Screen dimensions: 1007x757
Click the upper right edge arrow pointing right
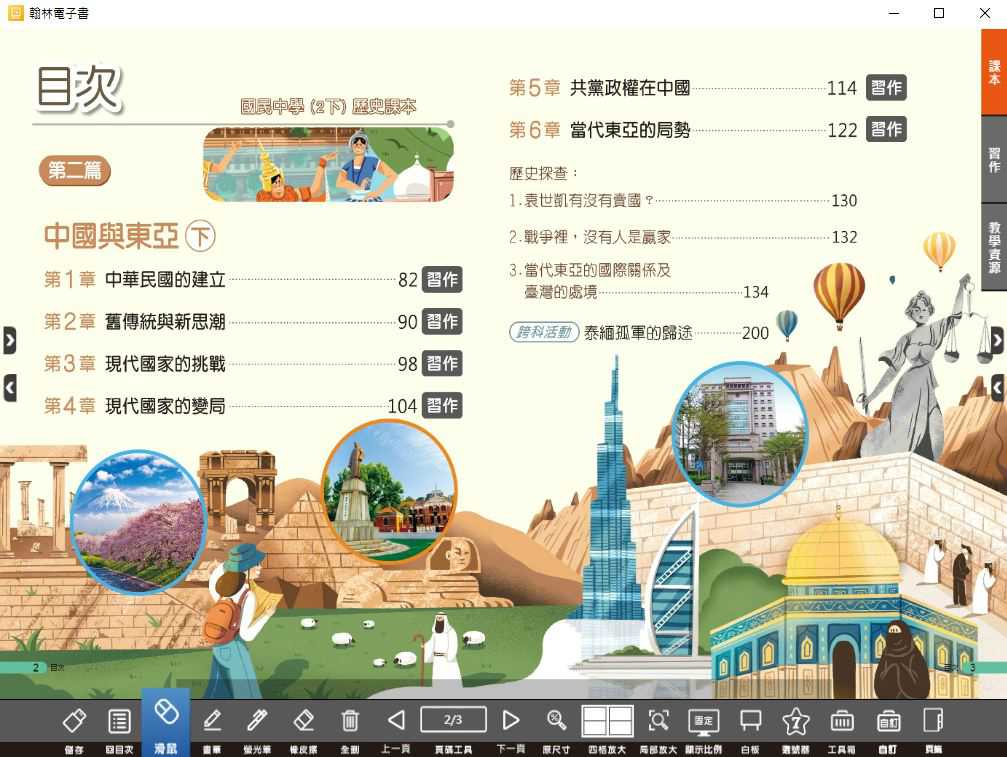tap(997, 340)
